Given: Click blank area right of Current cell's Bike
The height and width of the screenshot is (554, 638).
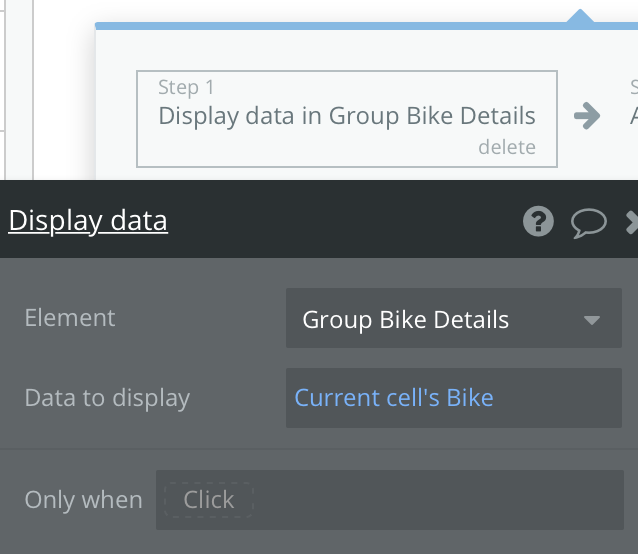Looking at the screenshot, I should point(560,398).
